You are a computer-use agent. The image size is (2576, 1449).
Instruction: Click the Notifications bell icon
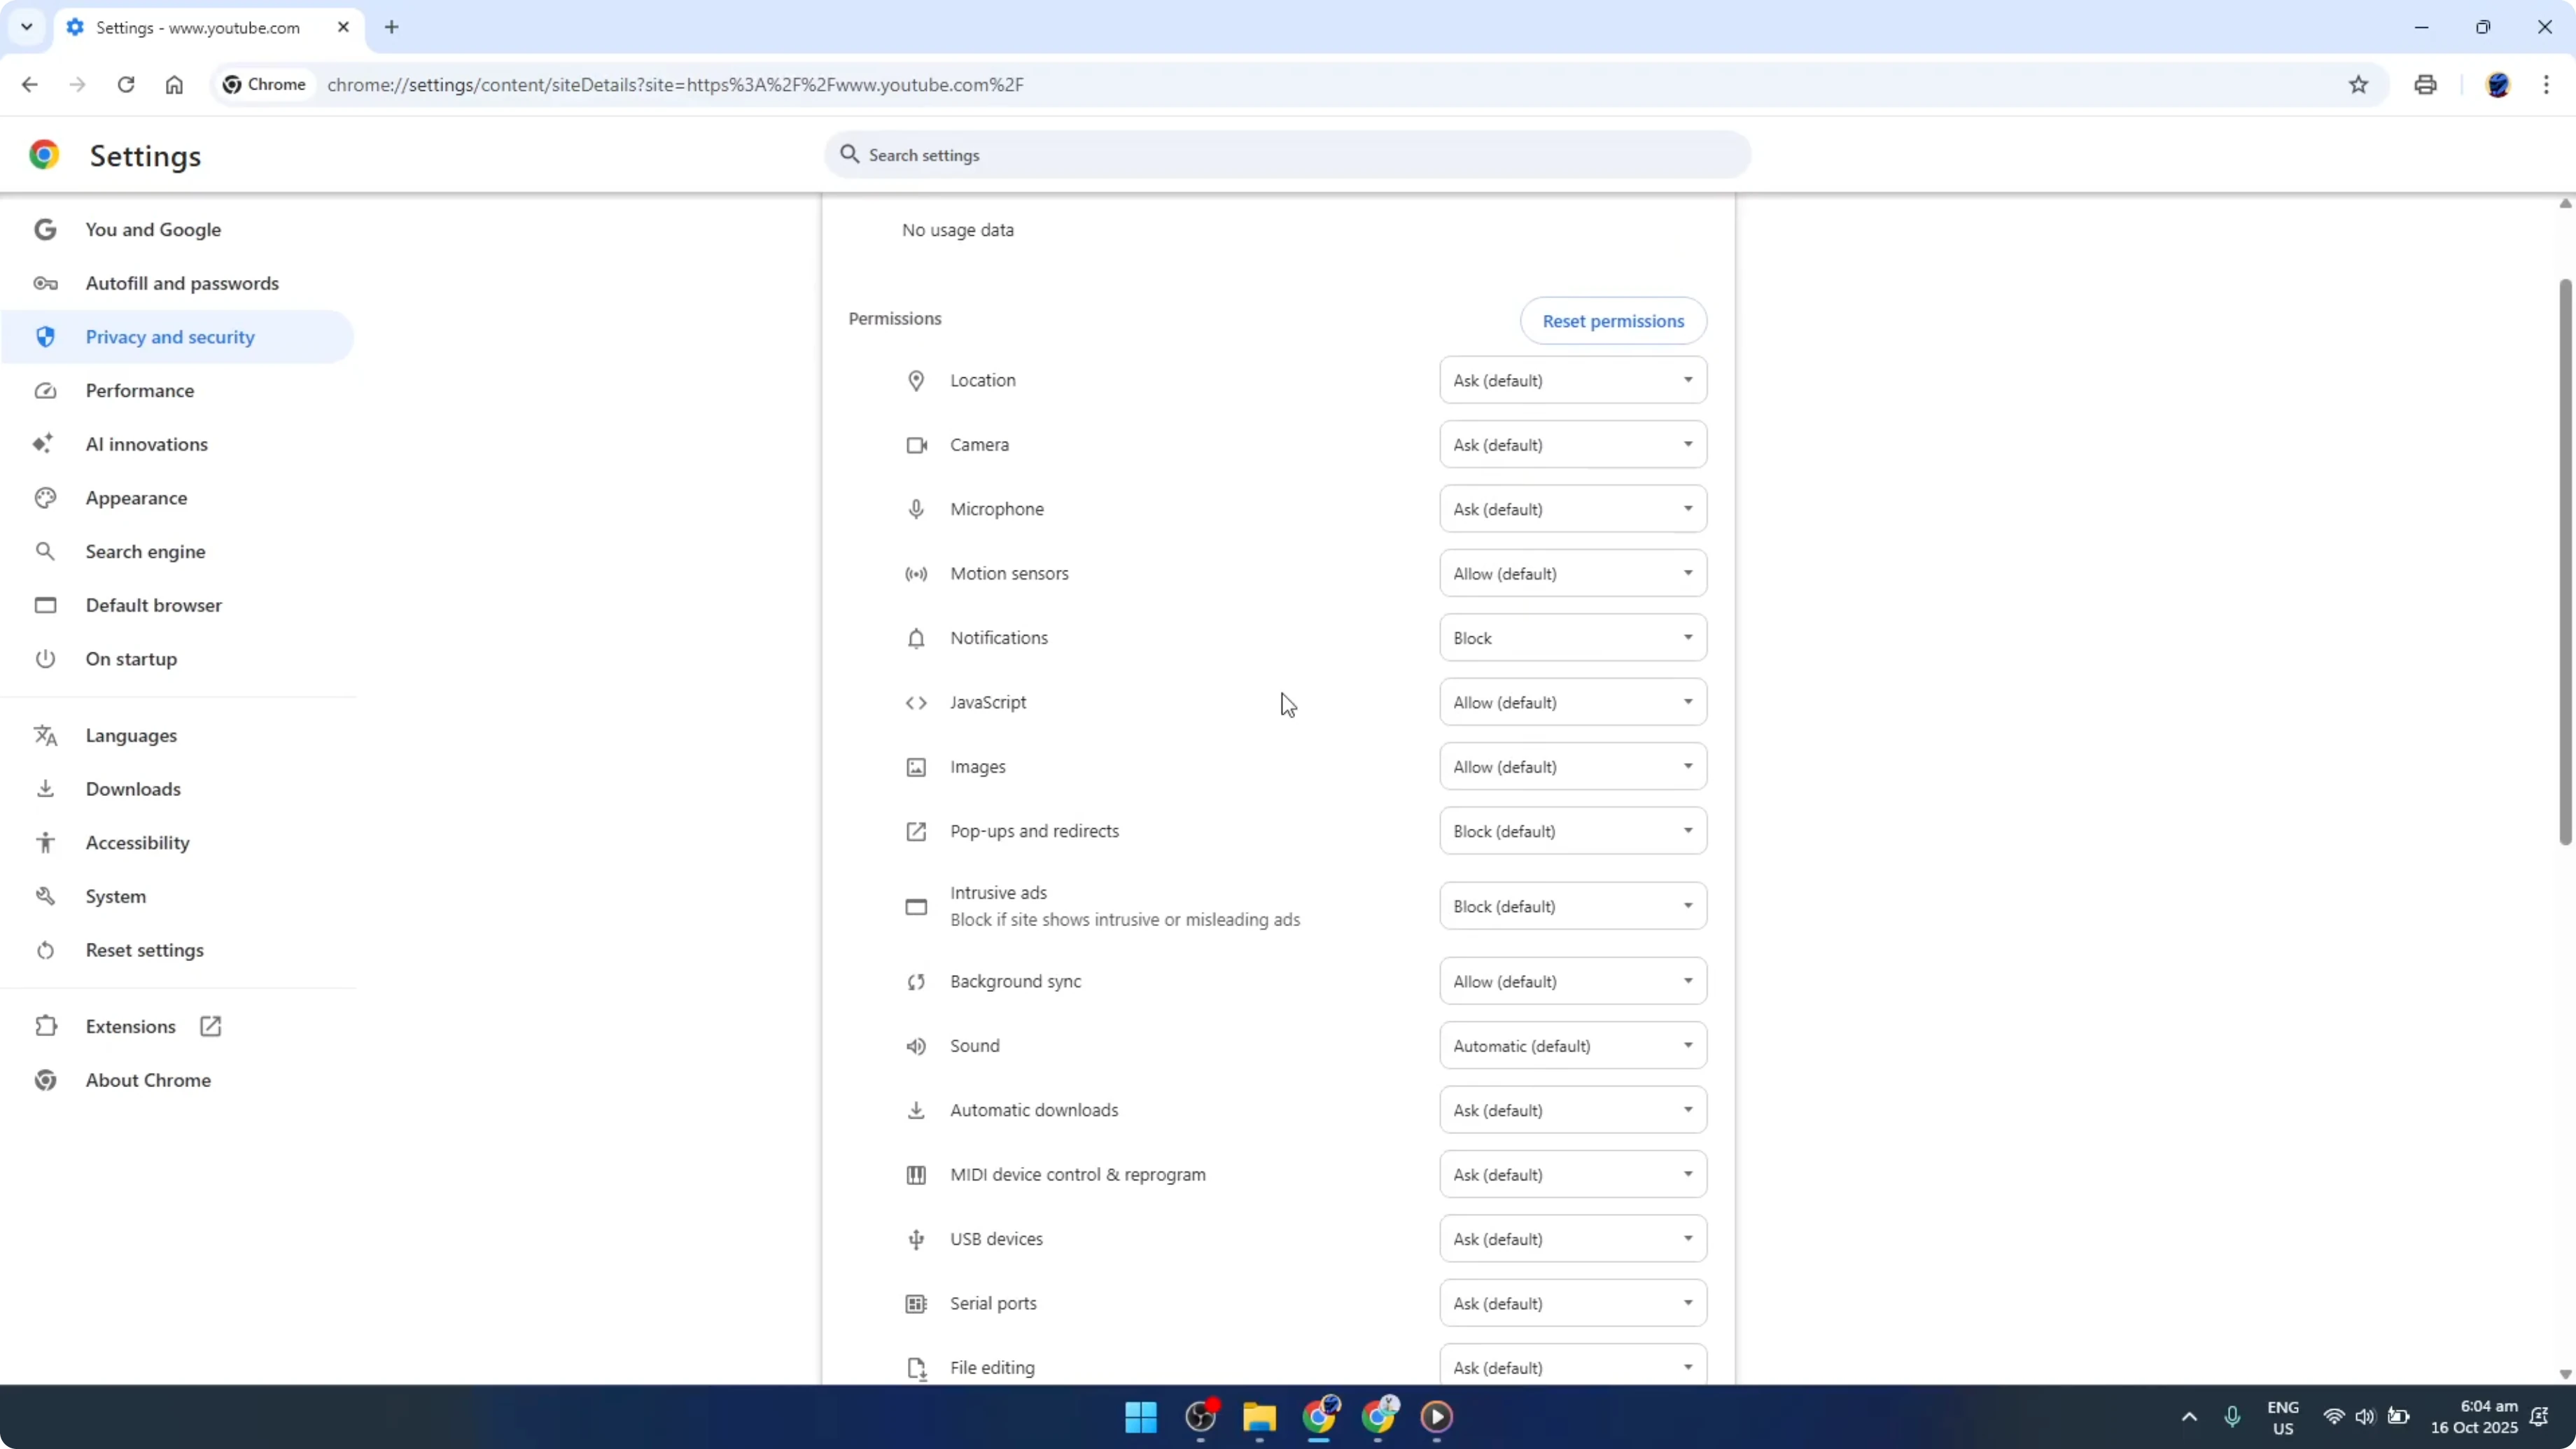[x=917, y=638]
